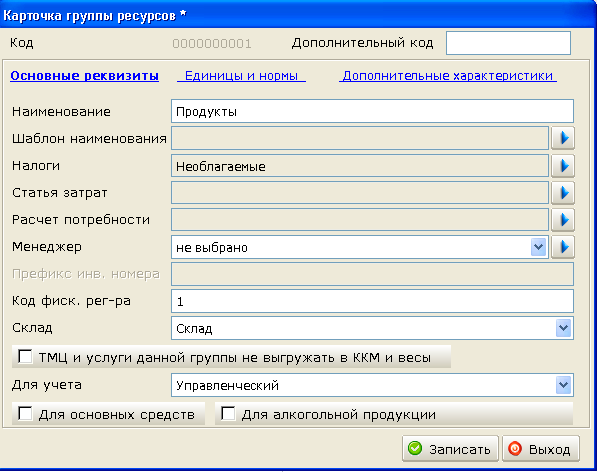Viewport: 597px width, 472px height.
Task: Open selector arrow for Налоги field
Action: tap(563, 166)
